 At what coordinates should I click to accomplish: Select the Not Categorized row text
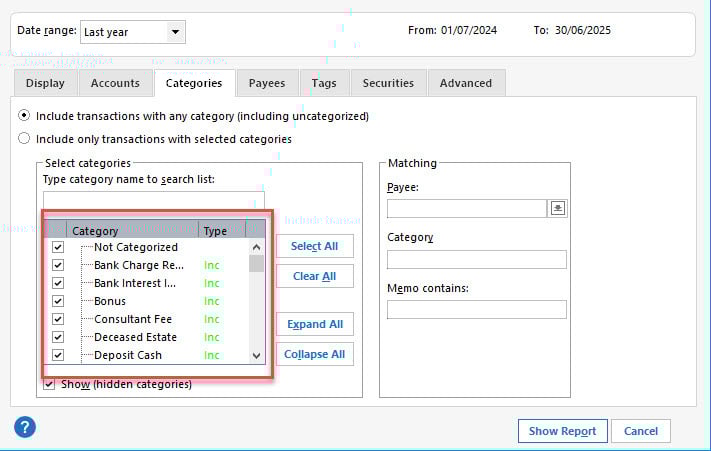[136, 247]
